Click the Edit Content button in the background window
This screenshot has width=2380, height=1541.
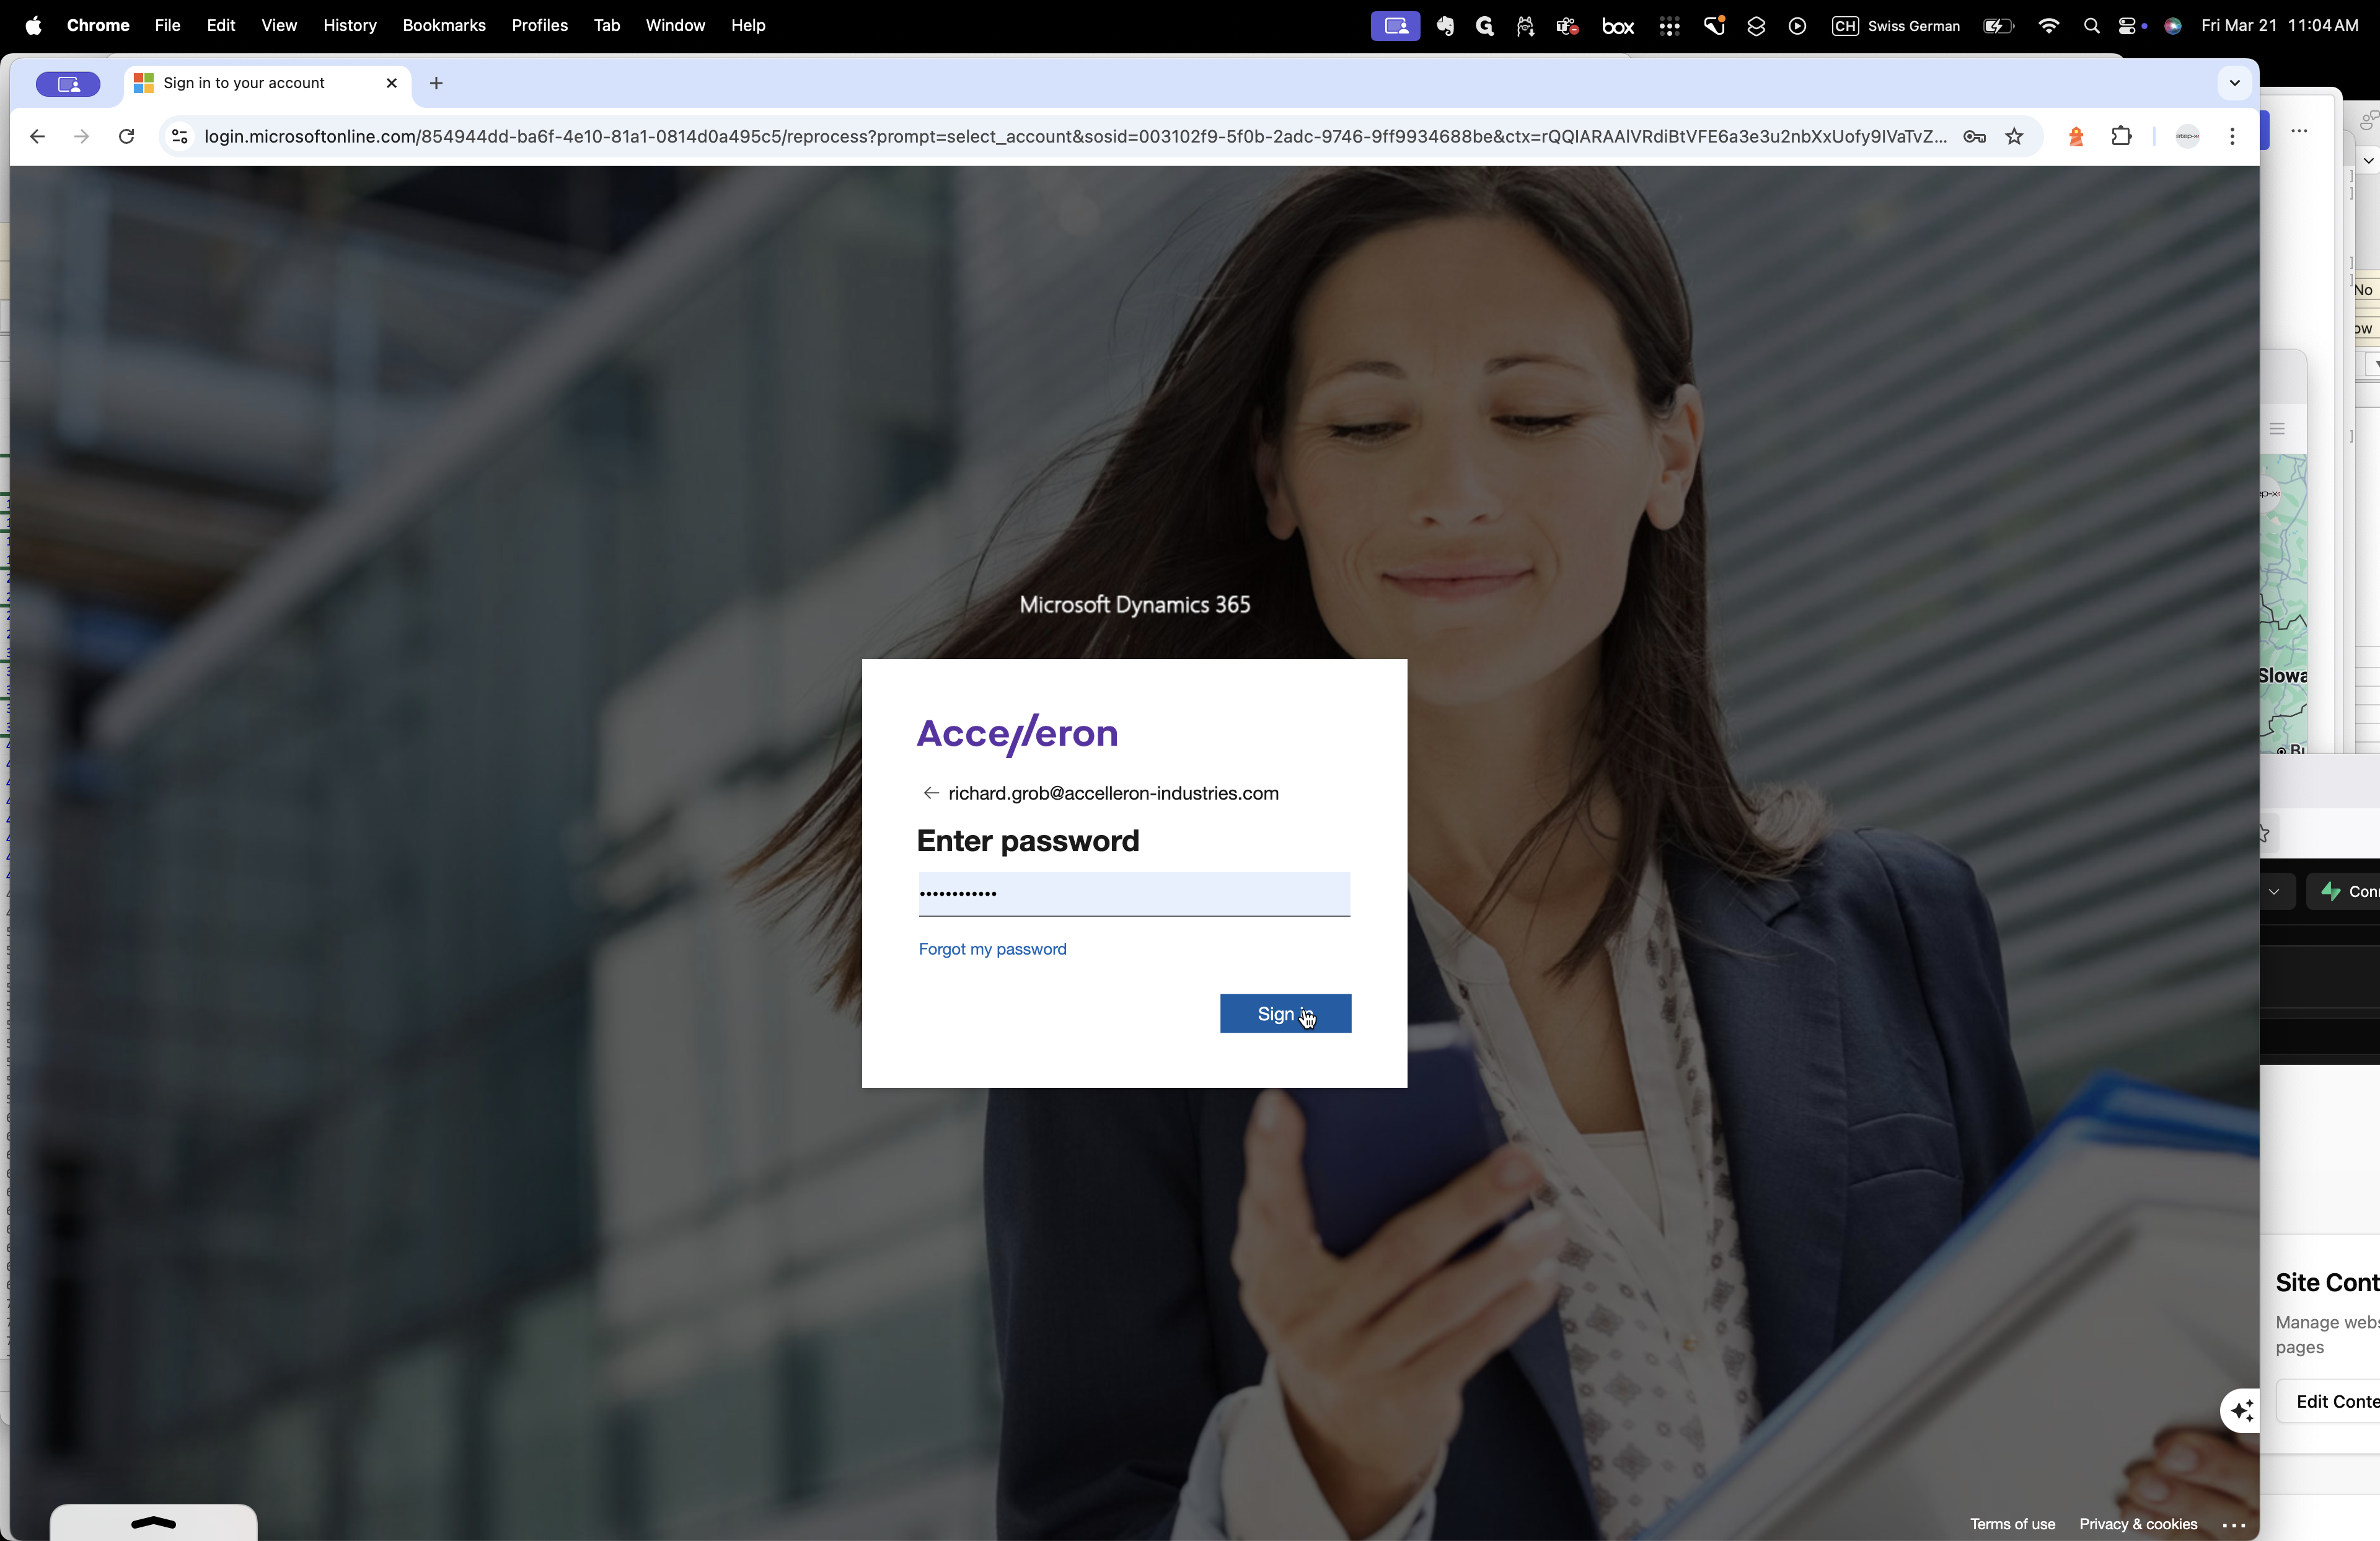2330,1401
